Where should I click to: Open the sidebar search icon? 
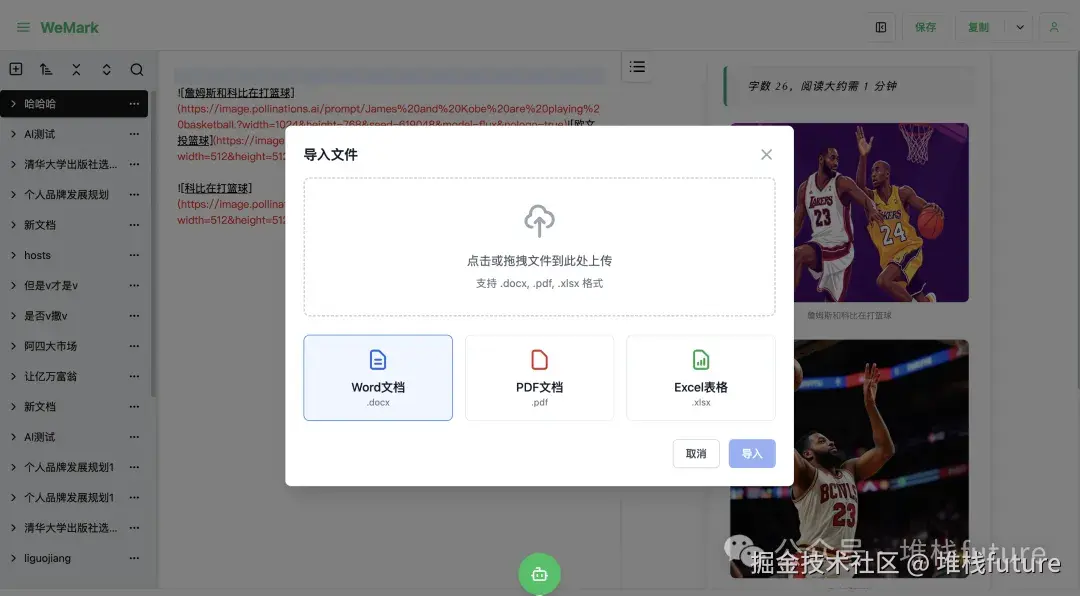coord(136,68)
